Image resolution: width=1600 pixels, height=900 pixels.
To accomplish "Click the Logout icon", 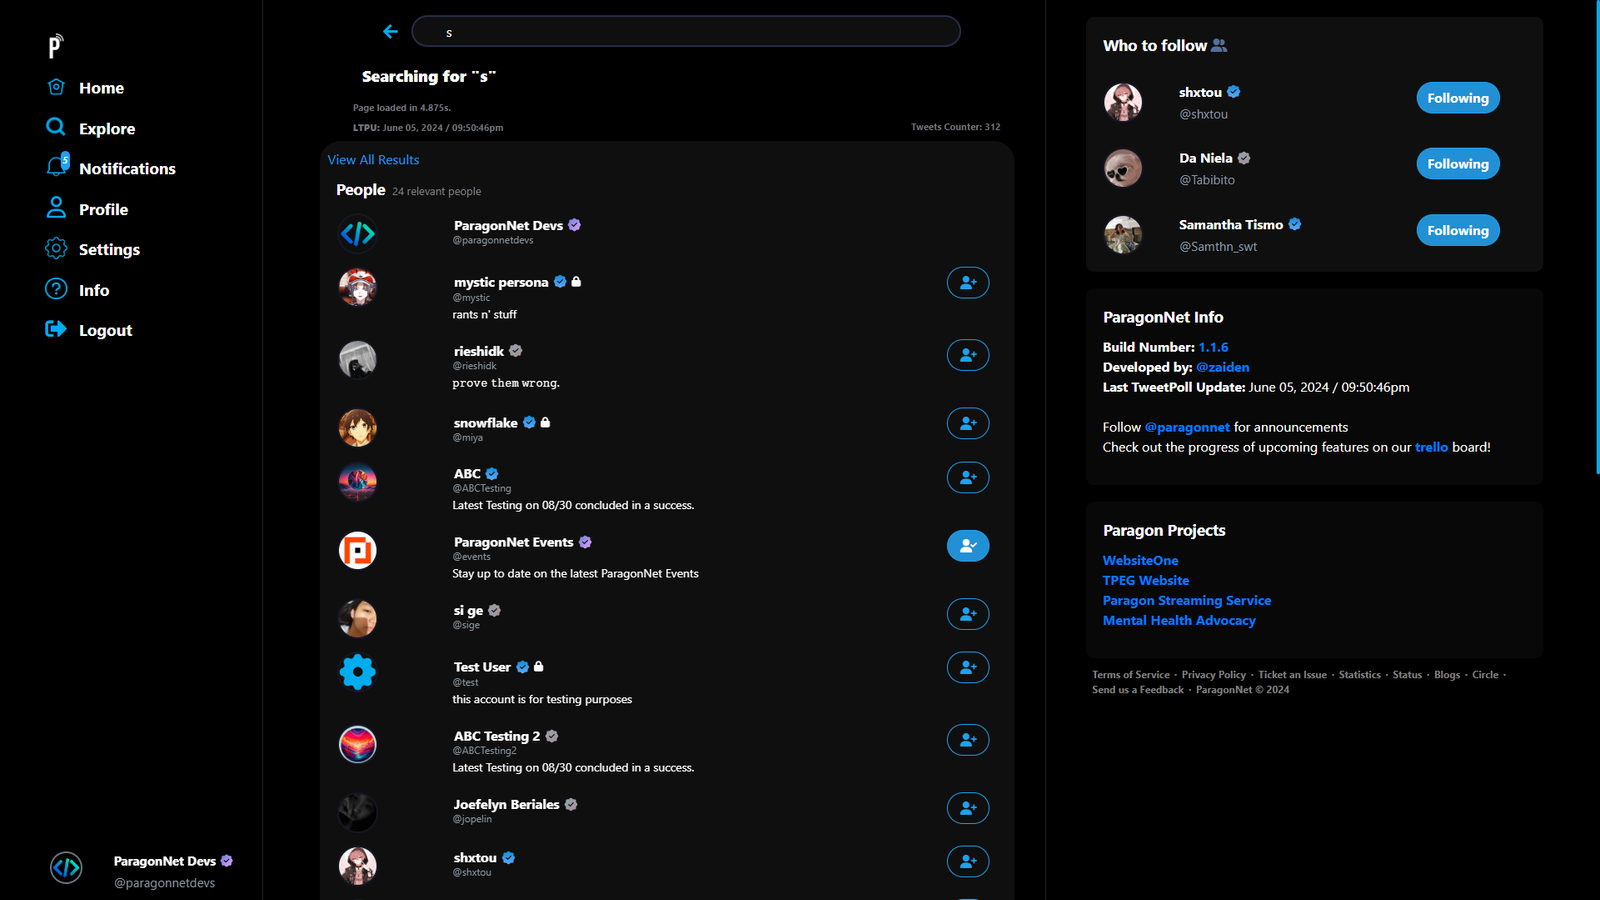I will [56, 330].
